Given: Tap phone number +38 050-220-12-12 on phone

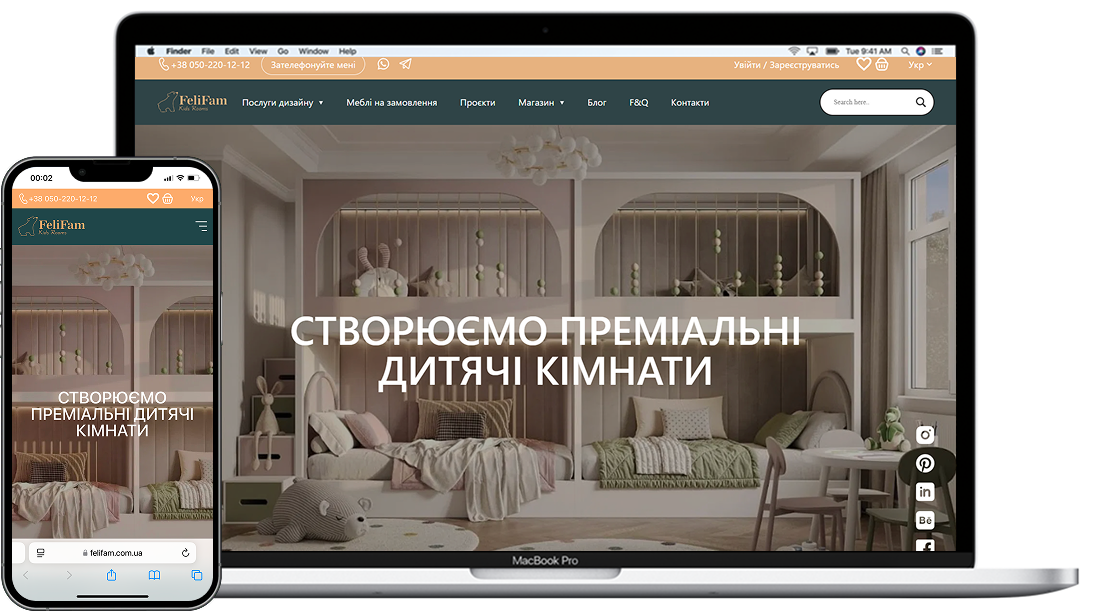Looking at the screenshot, I should pyautogui.click(x=58, y=199).
